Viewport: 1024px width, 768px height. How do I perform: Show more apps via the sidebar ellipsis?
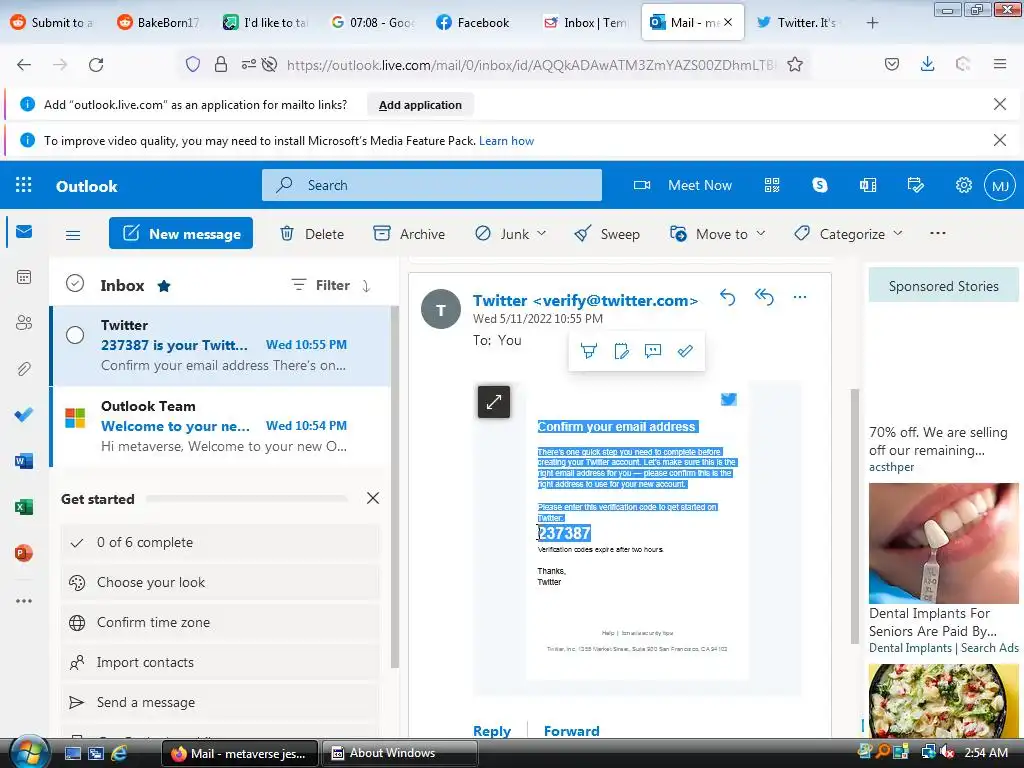coord(24,601)
